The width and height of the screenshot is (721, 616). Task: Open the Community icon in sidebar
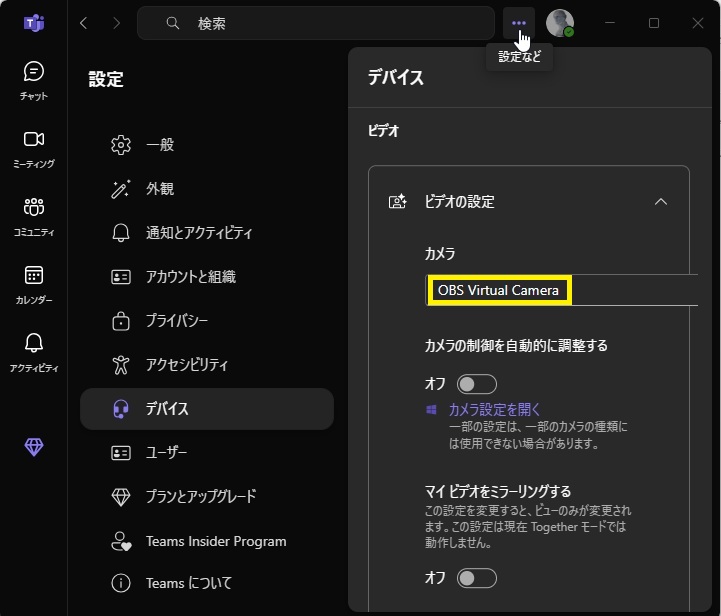pyautogui.click(x=34, y=208)
